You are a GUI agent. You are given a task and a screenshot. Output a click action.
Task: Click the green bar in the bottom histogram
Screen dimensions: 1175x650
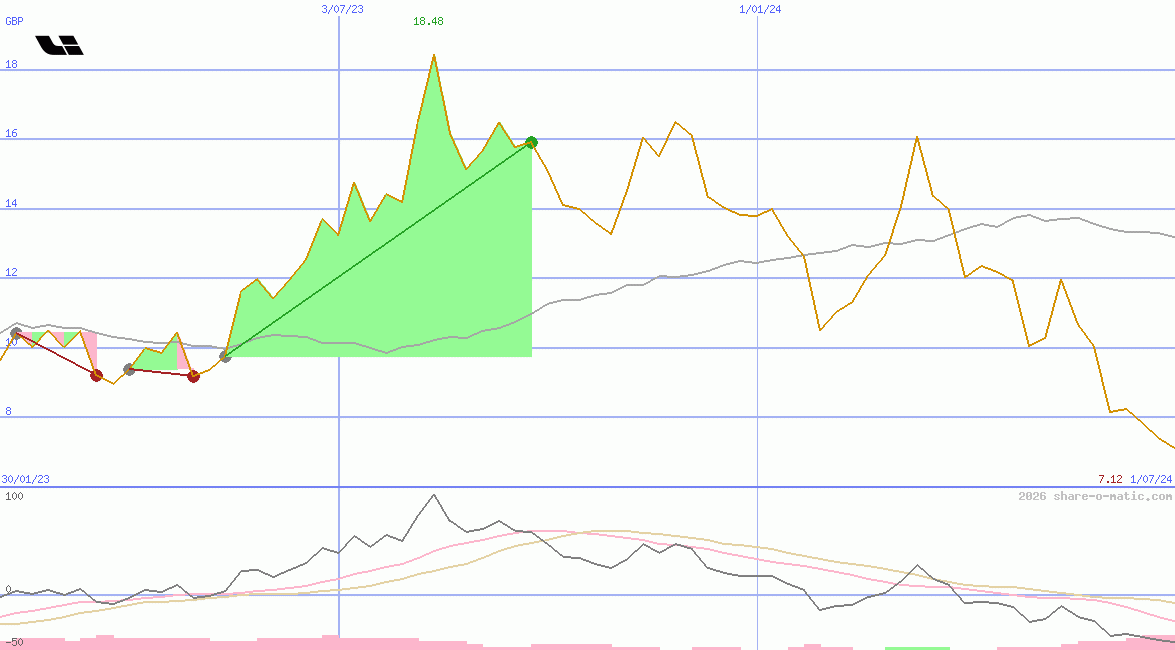pyautogui.click(x=916, y=647)
